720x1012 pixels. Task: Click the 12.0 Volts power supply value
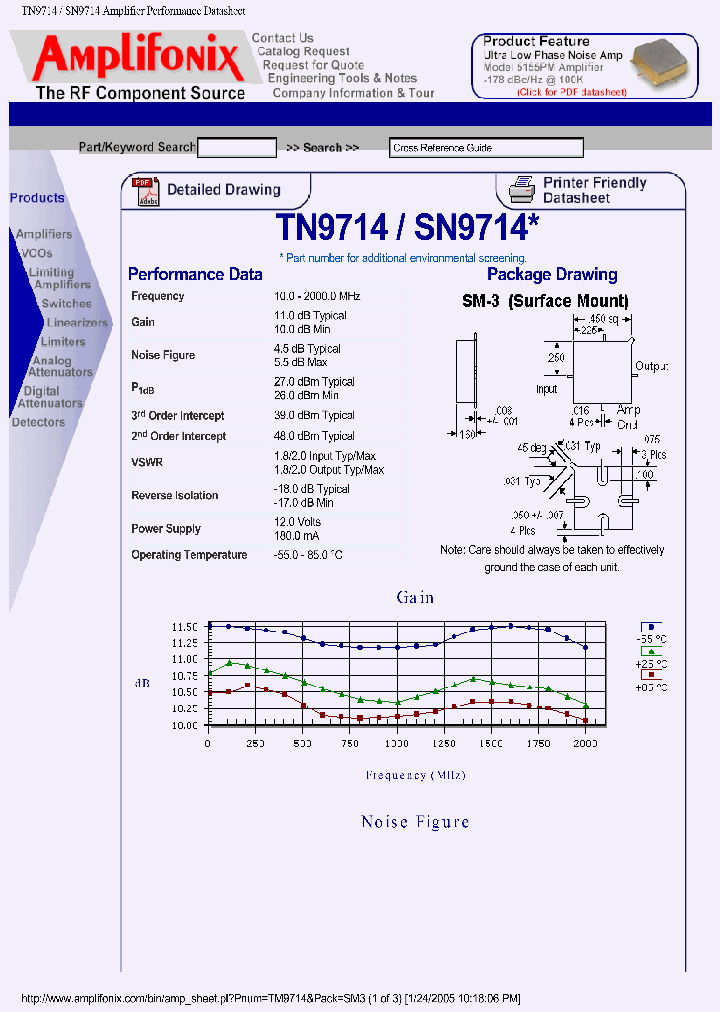click(297, 522)
